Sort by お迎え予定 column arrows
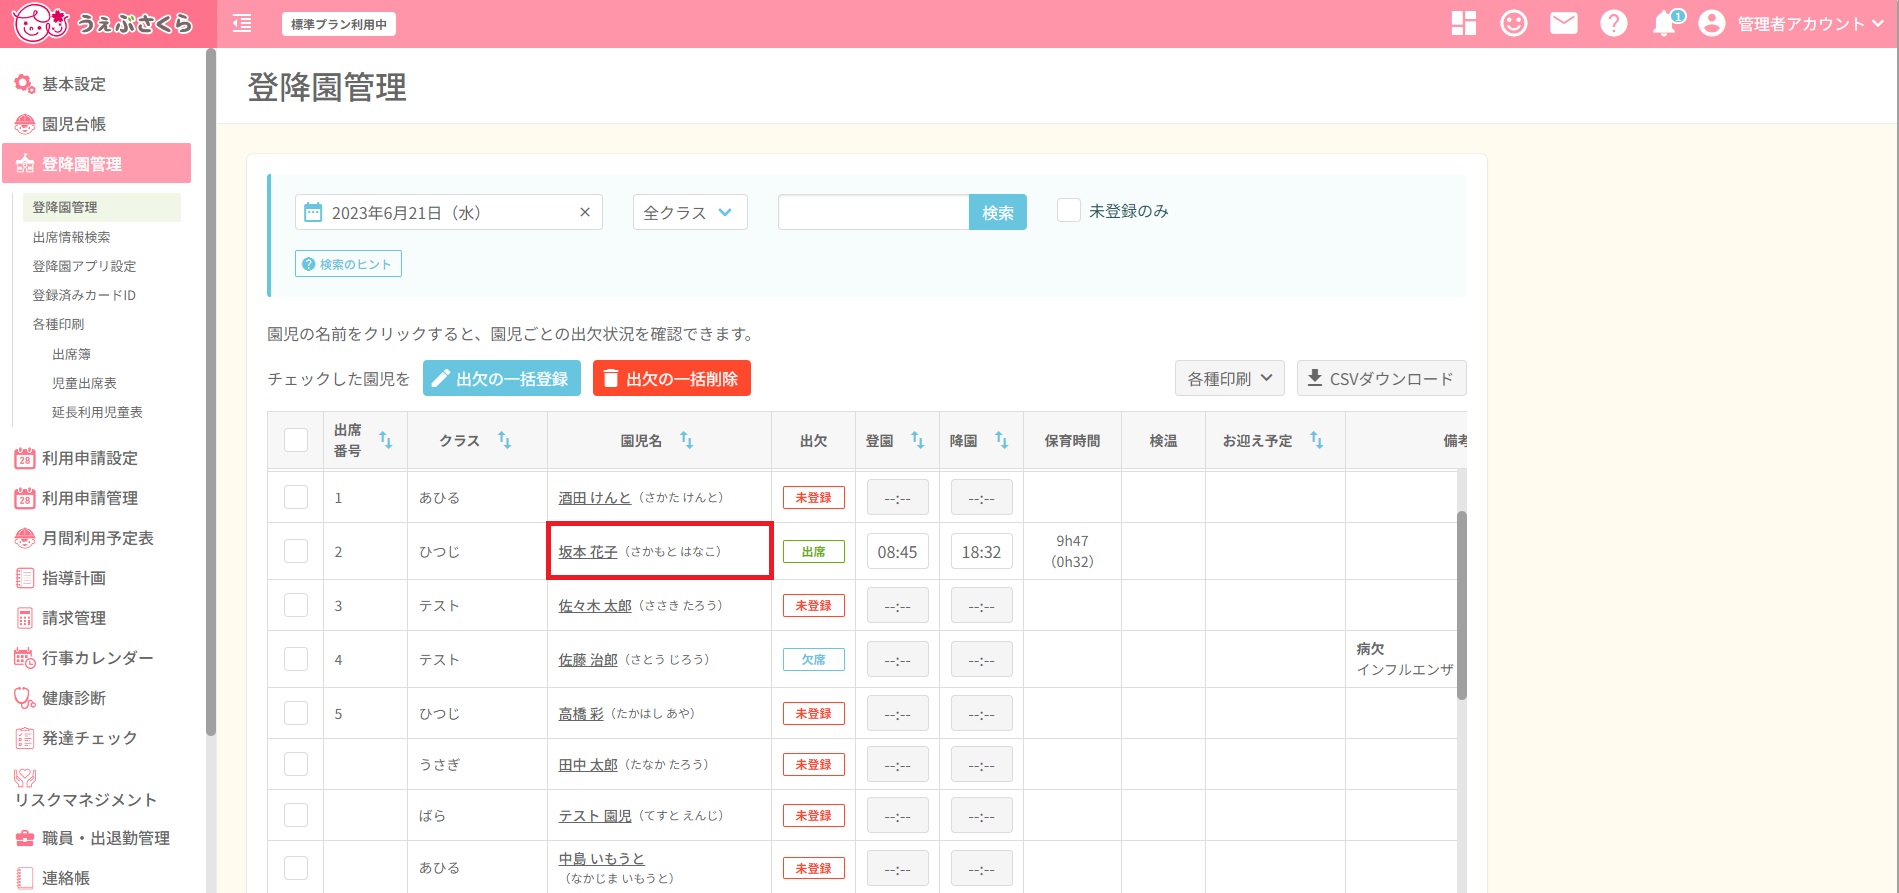The height and width of the screenshot is (893, 1899). (x=1316, y=440)
